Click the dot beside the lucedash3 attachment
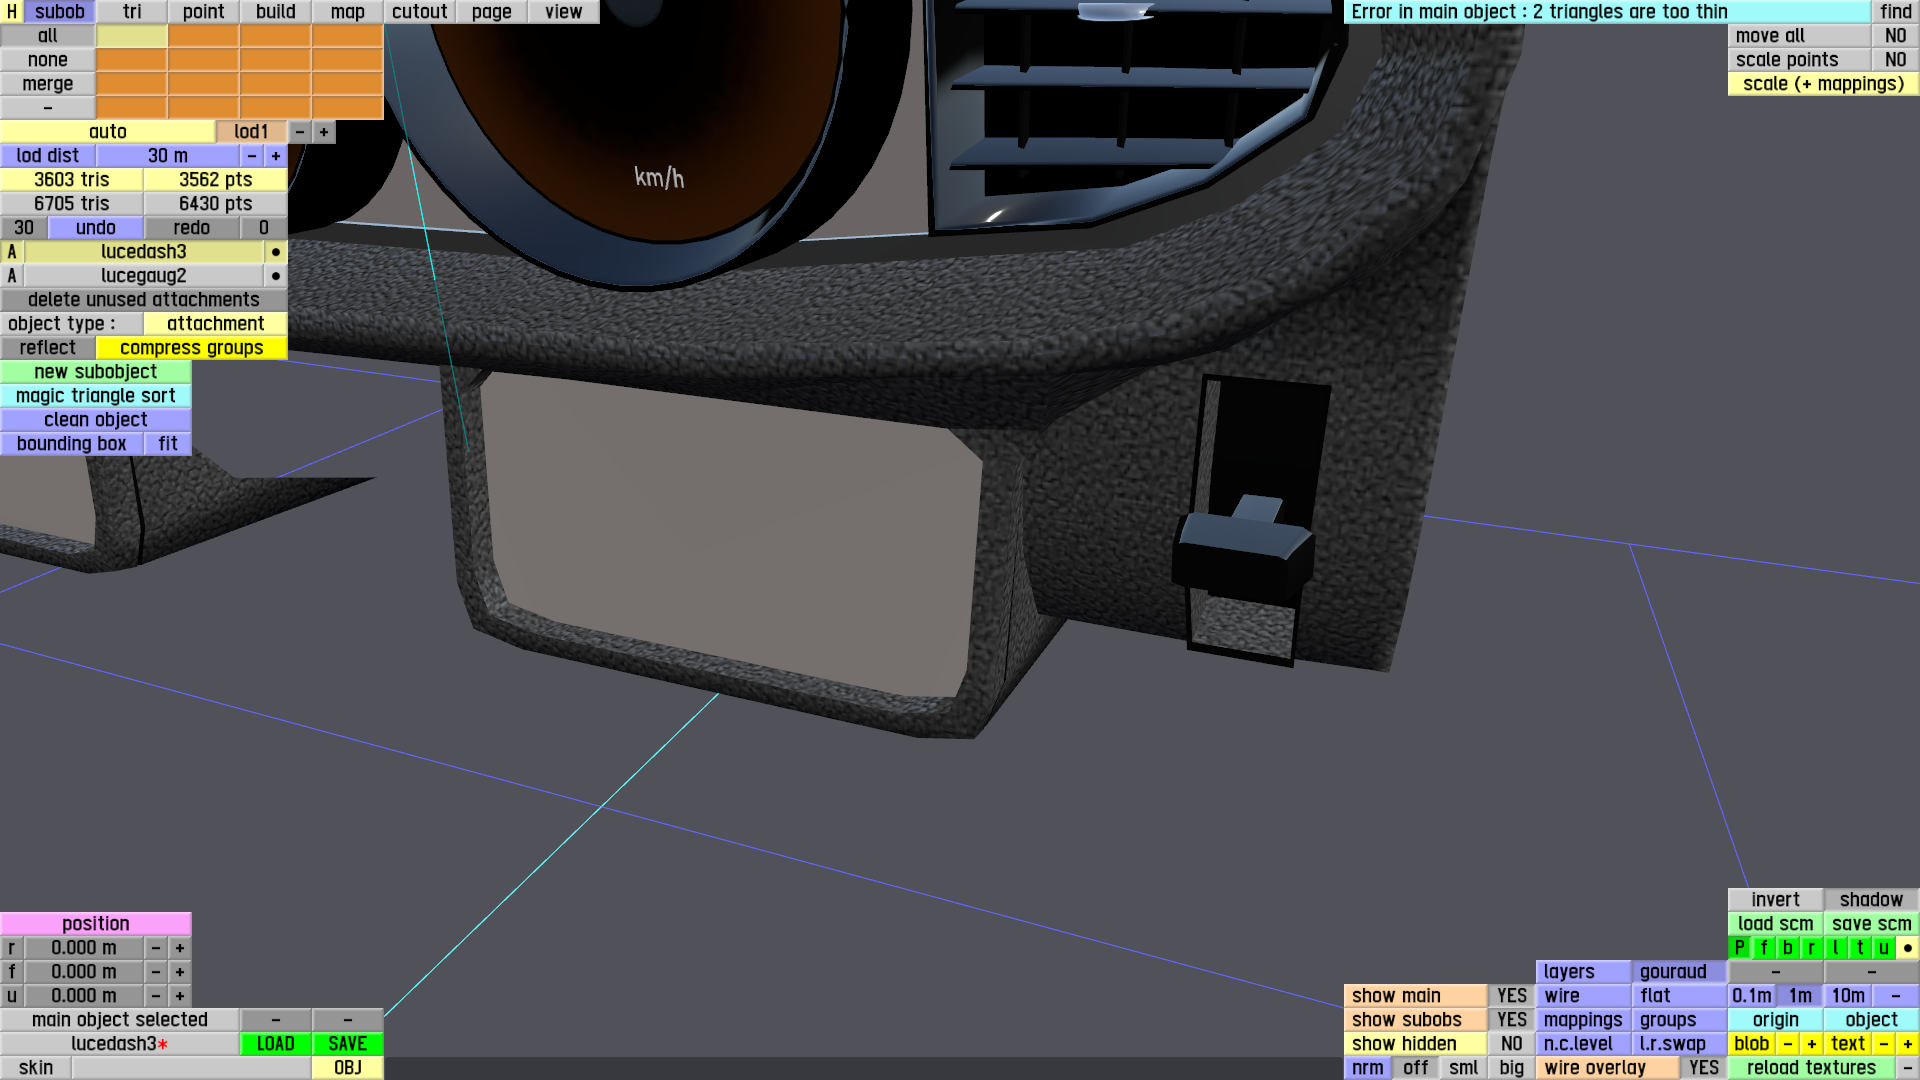The width and height of the screenshot is (1920, 1080). (275, 252)
